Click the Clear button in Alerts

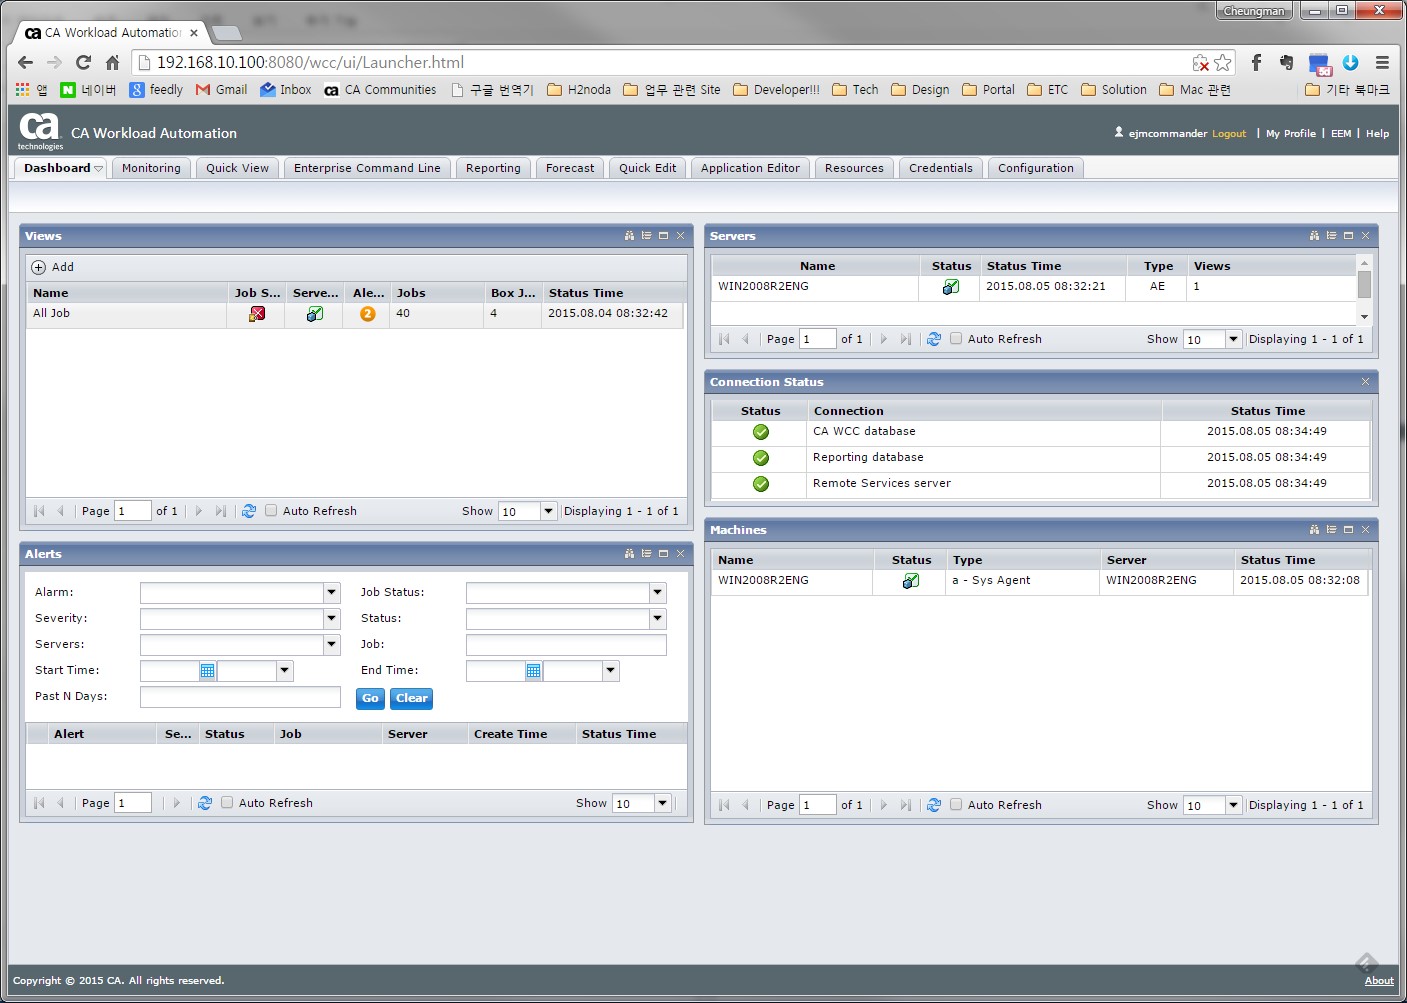411,699
